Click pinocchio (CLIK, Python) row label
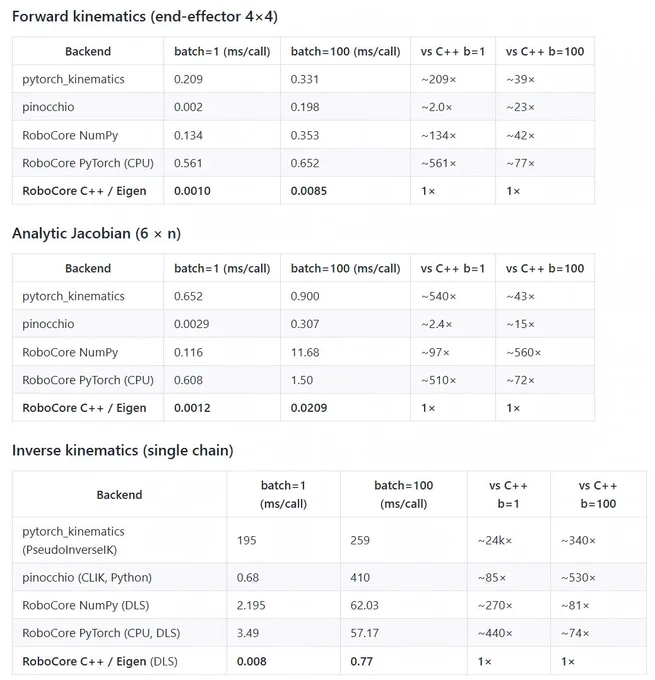Image resolution: width=655 pixels, height=680 pixels. point(87,578)
